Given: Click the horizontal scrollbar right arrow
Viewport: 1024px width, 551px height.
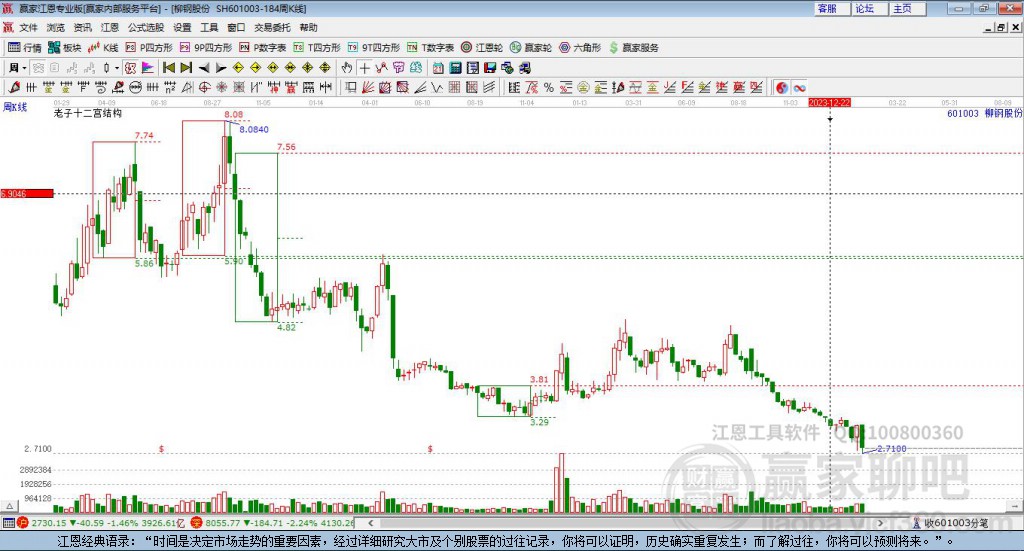Looking at the screenshot, I should point(881,523).
